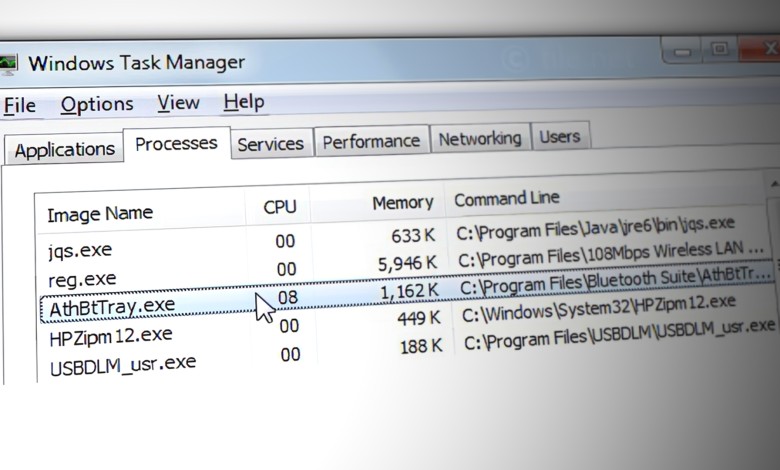780x470 pixels.
Task: Click the USBDLM command line path
Action: [619, 334]
